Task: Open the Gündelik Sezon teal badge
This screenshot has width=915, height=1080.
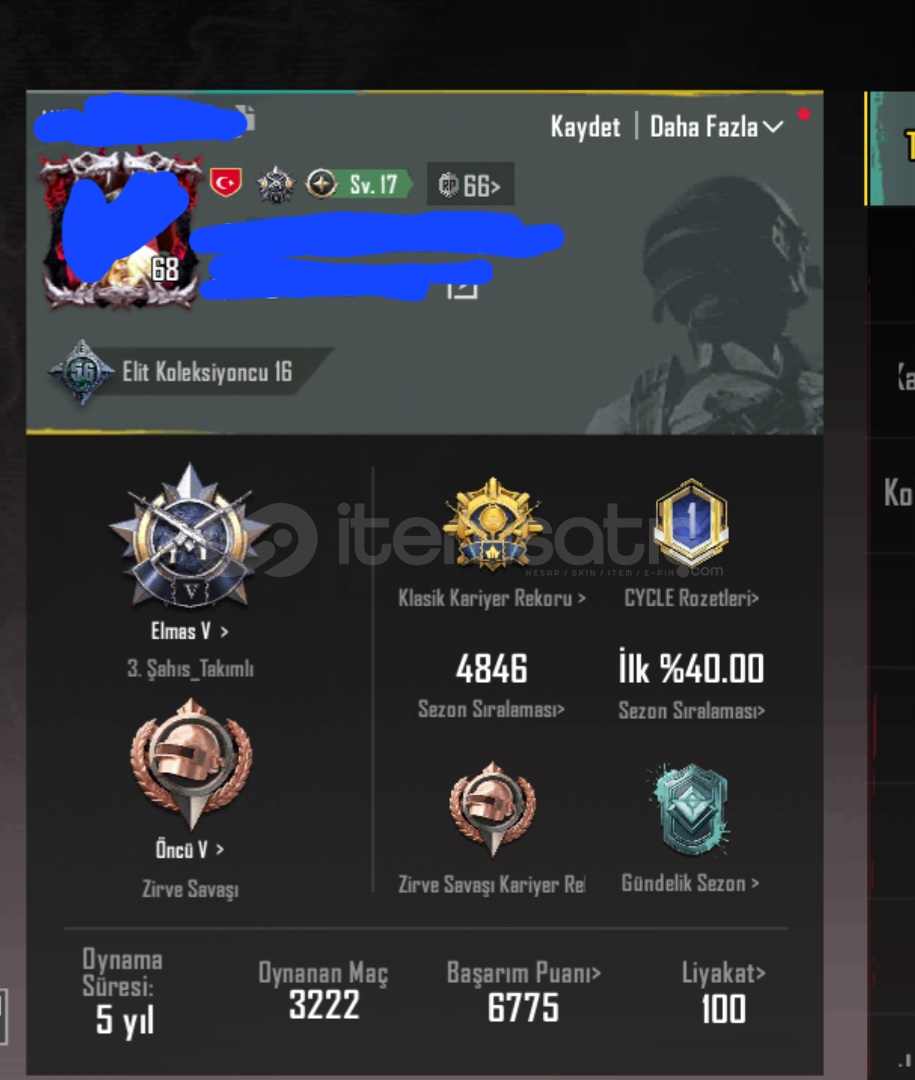Action: click(x=690, y=810)
